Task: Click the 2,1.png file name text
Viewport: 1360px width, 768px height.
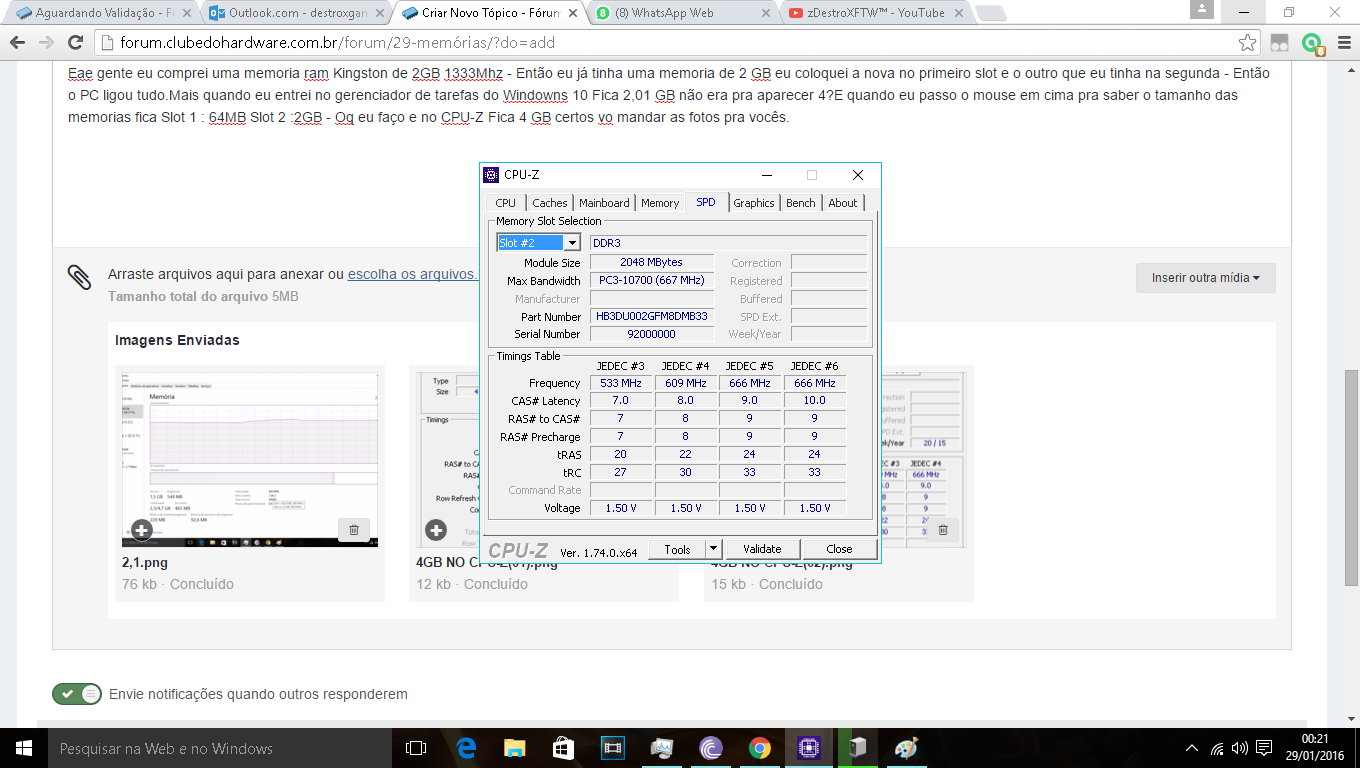Action: pos(144,563)
